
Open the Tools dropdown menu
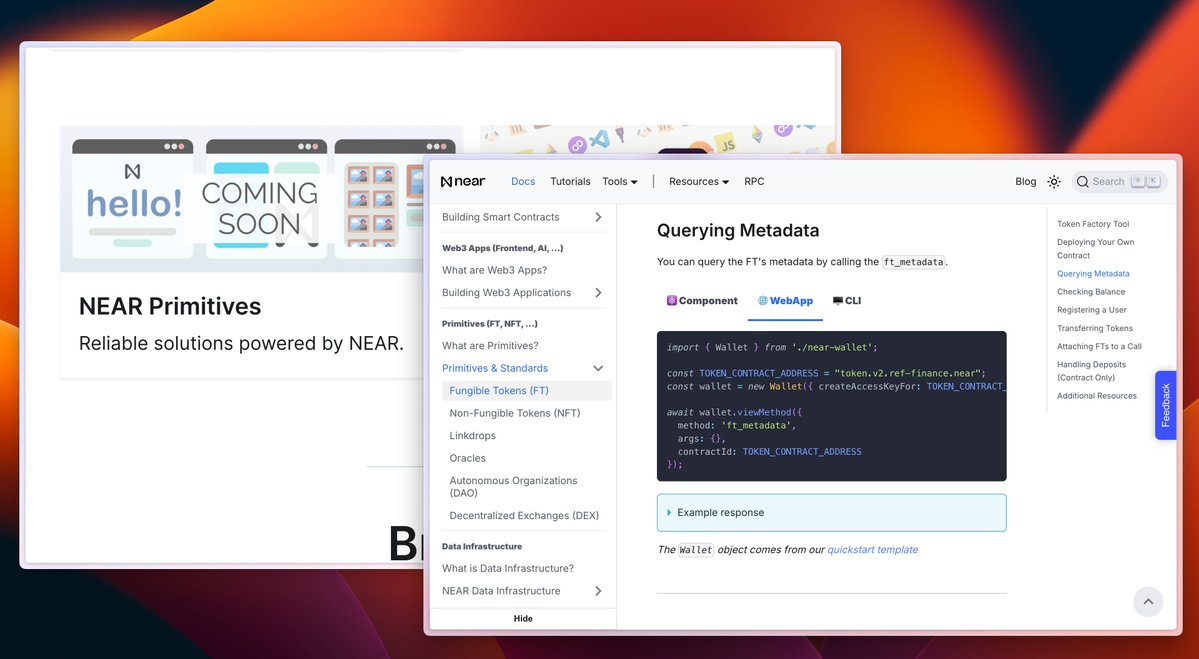point(619,182)
